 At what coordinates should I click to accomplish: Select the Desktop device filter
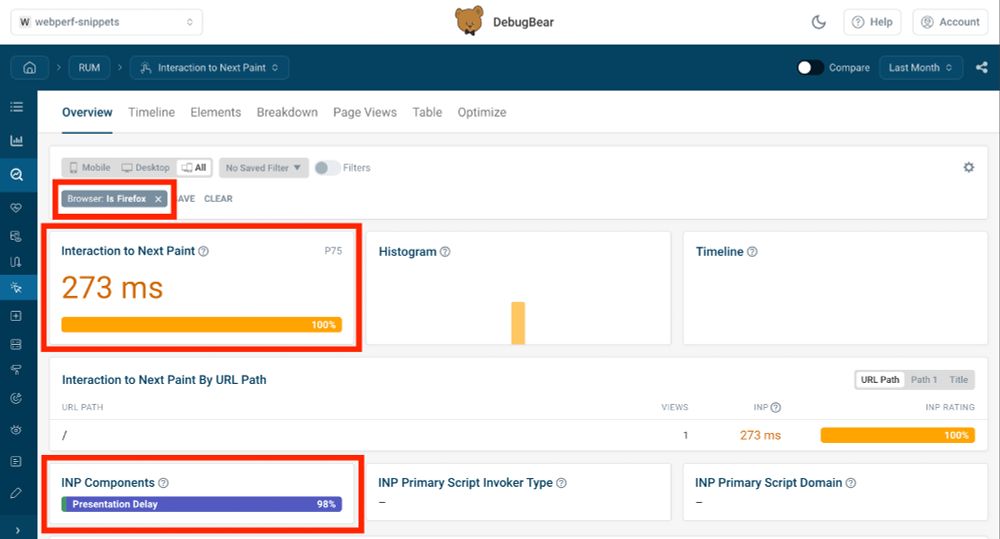click(x=146, y=168)
